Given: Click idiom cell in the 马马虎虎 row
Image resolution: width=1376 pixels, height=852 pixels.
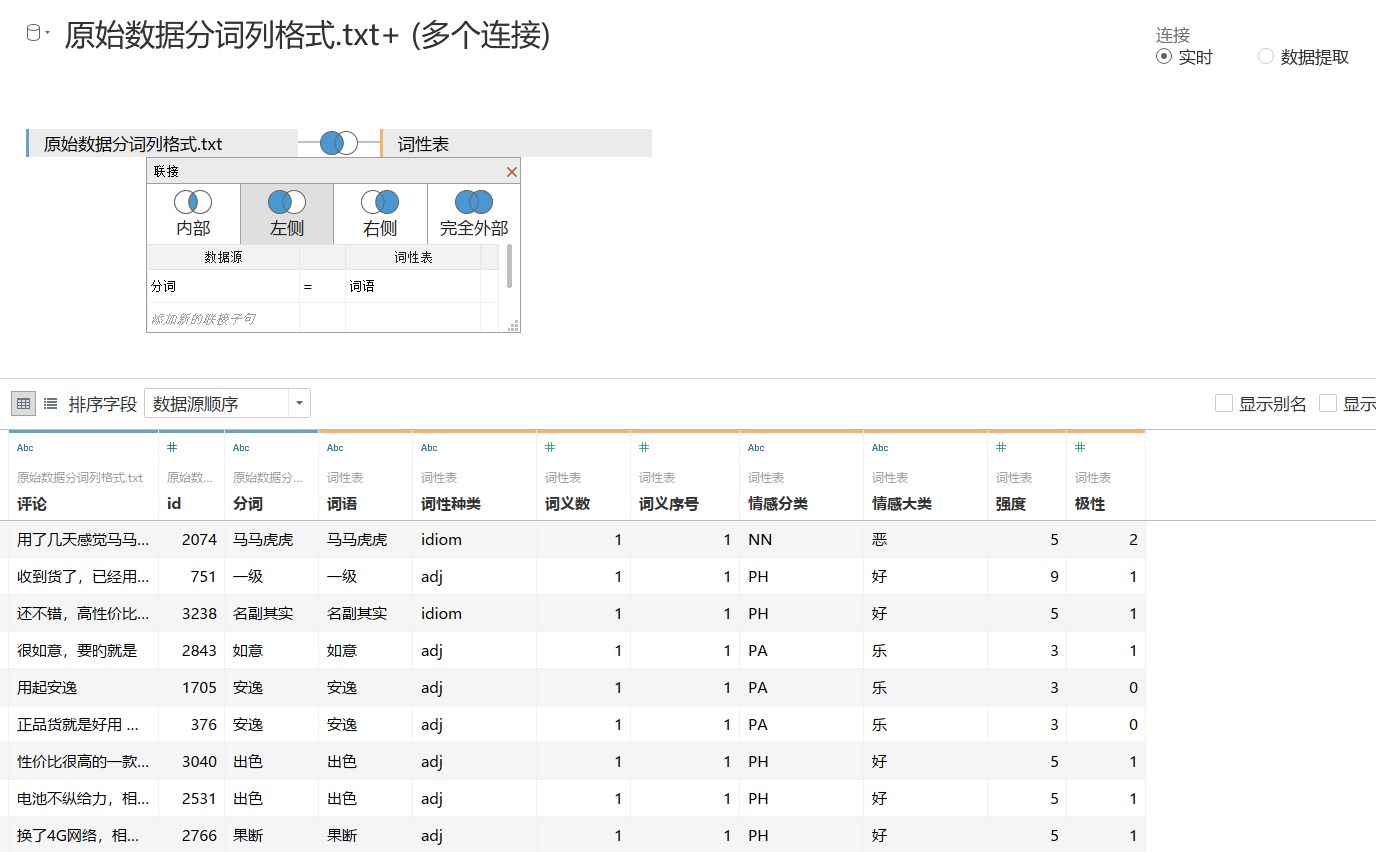Looking at the screenshot, I should [x=475, y=539].
